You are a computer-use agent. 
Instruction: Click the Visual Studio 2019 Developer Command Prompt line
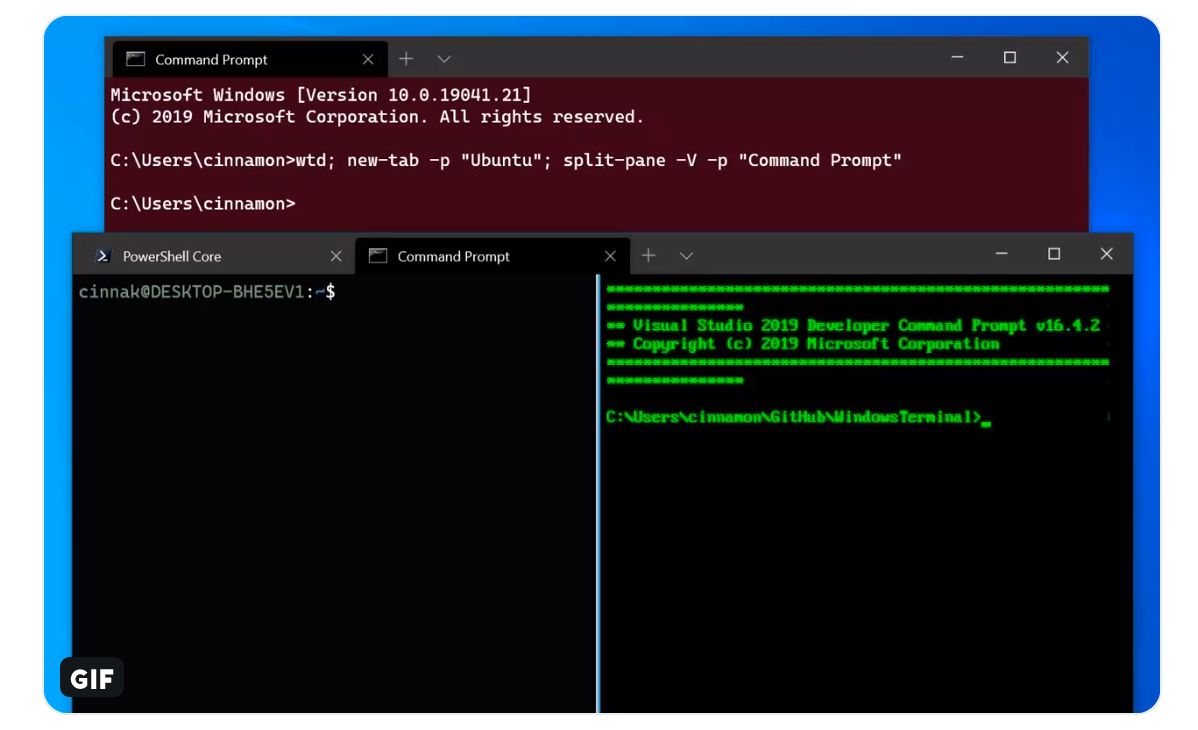(x=853, y=326)
